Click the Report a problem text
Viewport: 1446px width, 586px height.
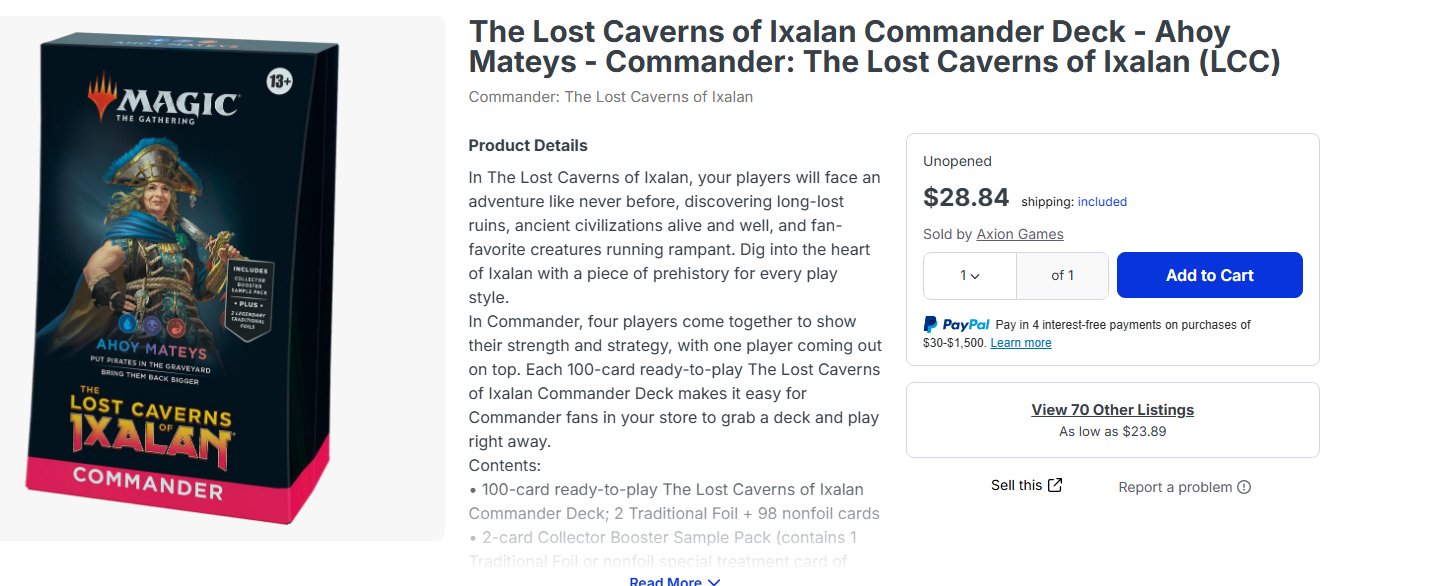coord(1175,487)
